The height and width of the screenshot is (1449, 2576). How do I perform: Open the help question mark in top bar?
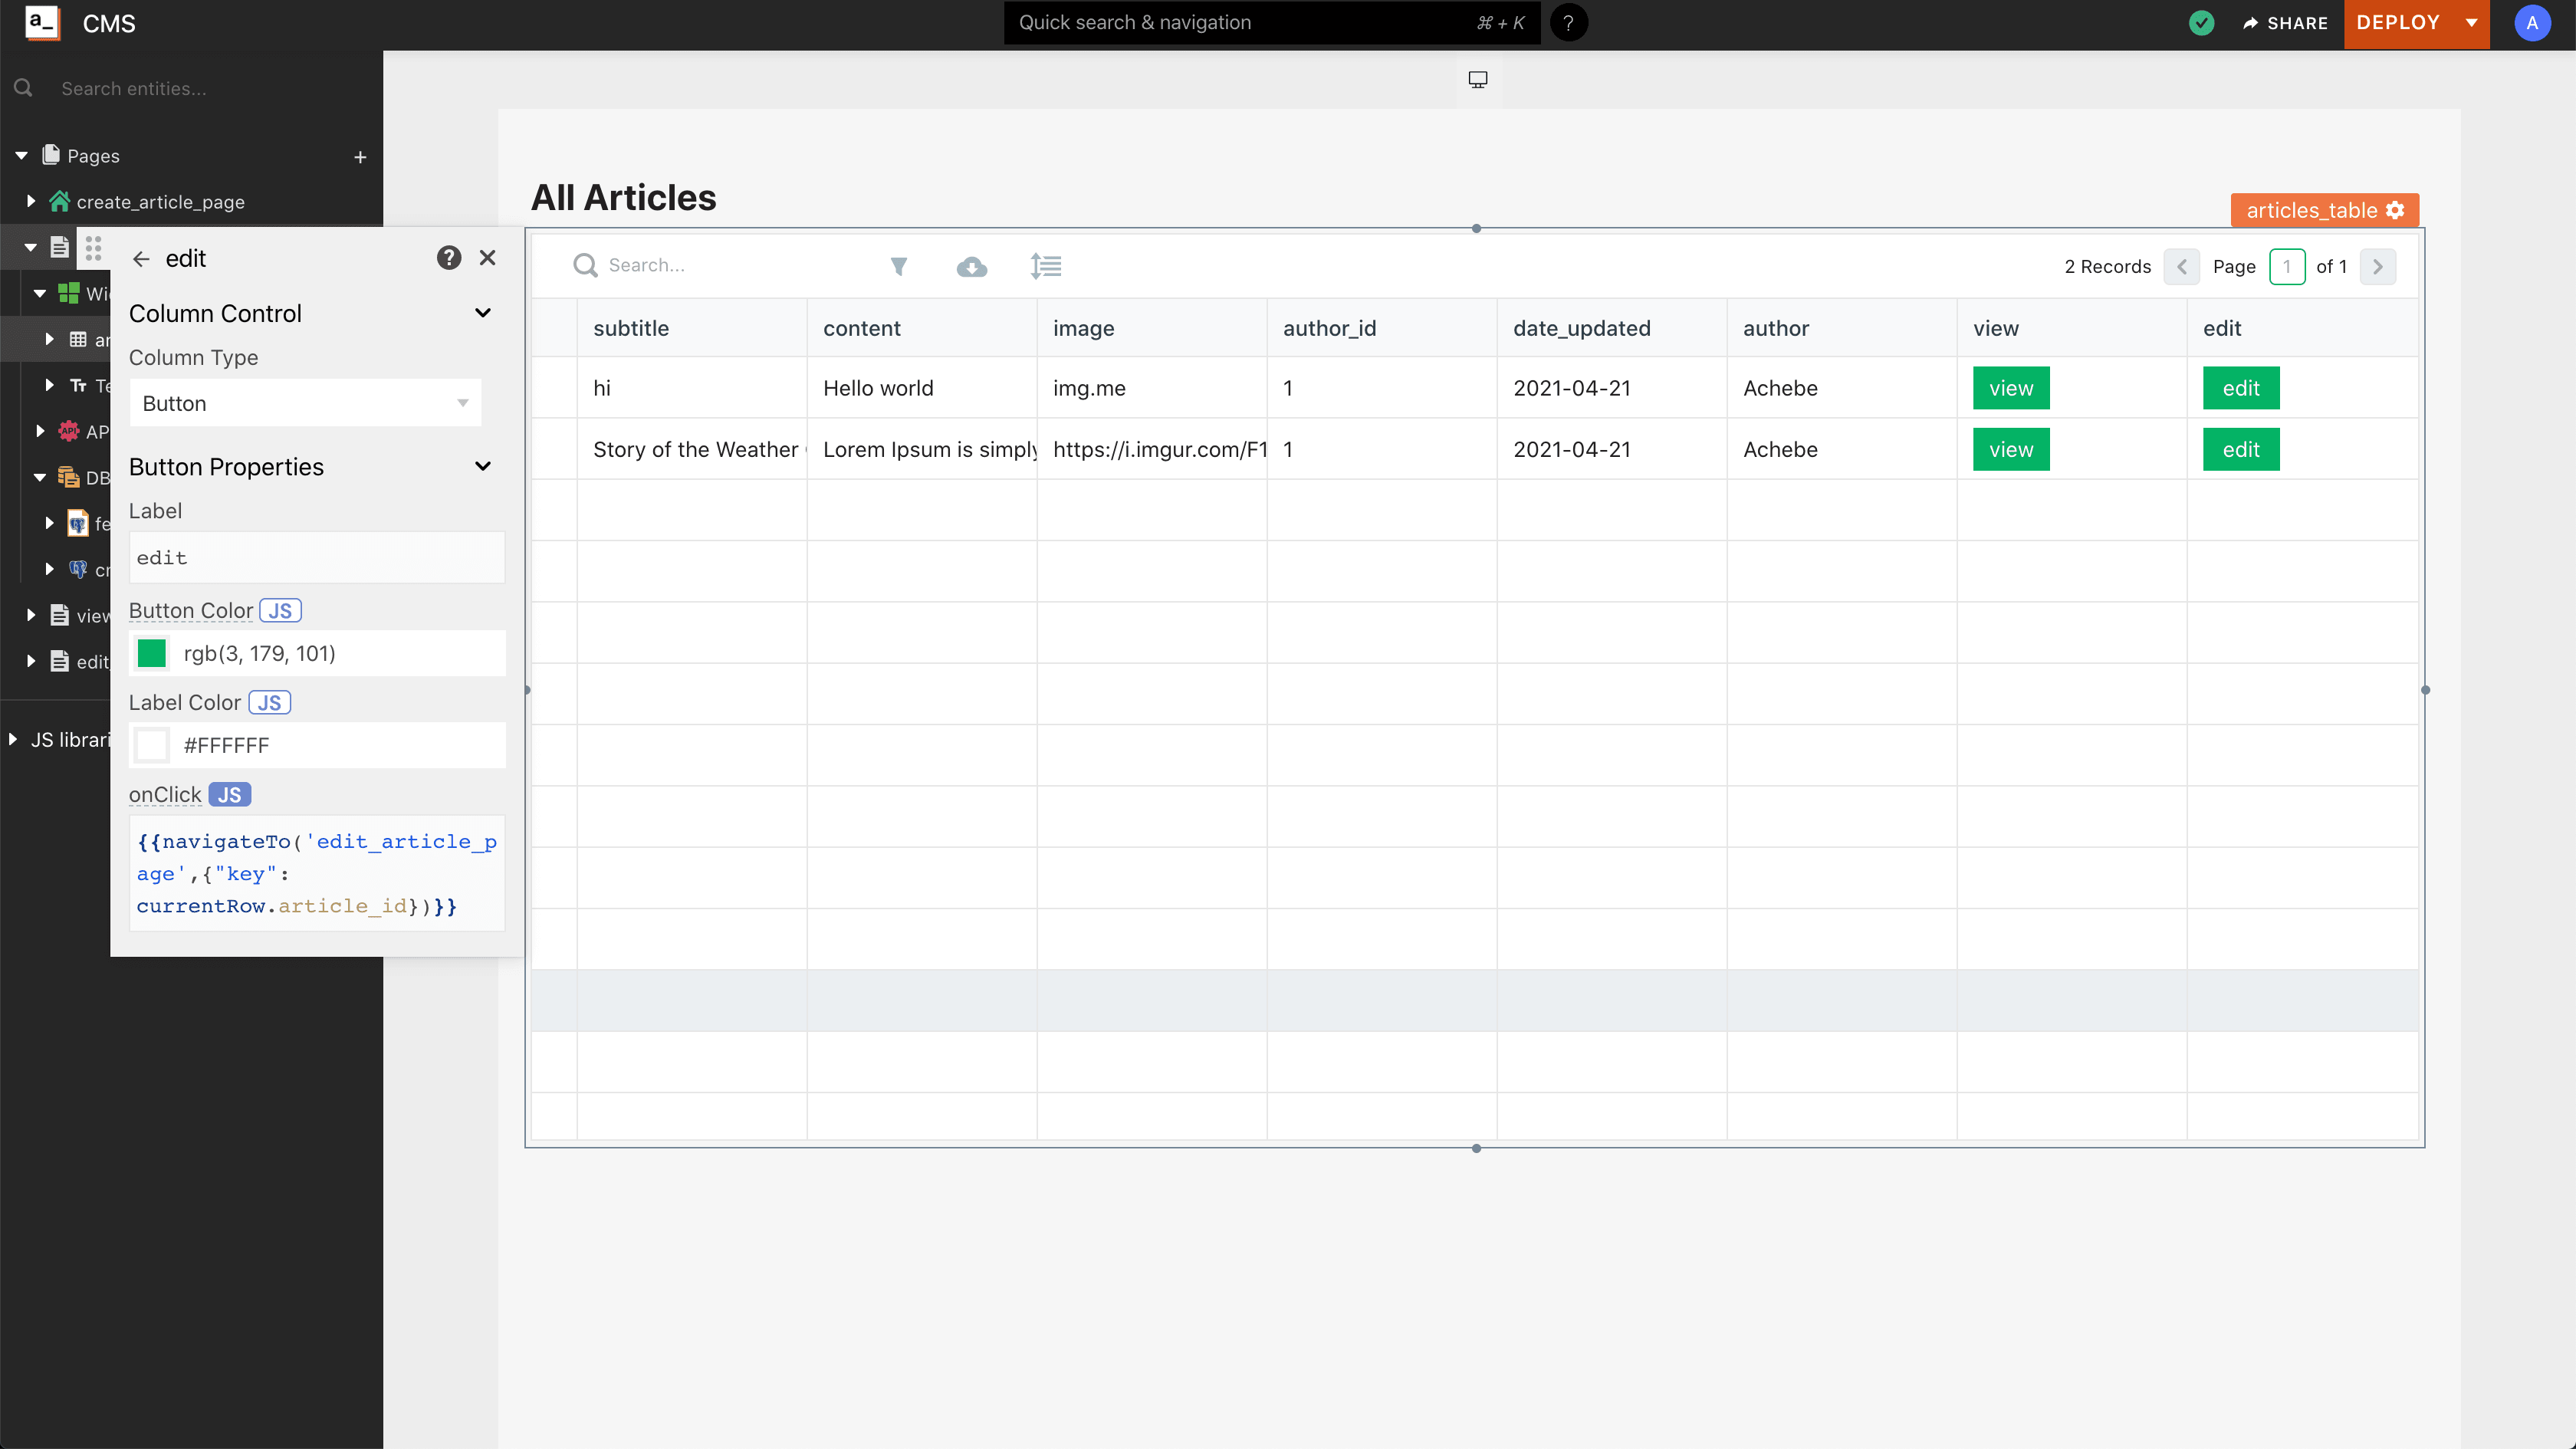1568,23
